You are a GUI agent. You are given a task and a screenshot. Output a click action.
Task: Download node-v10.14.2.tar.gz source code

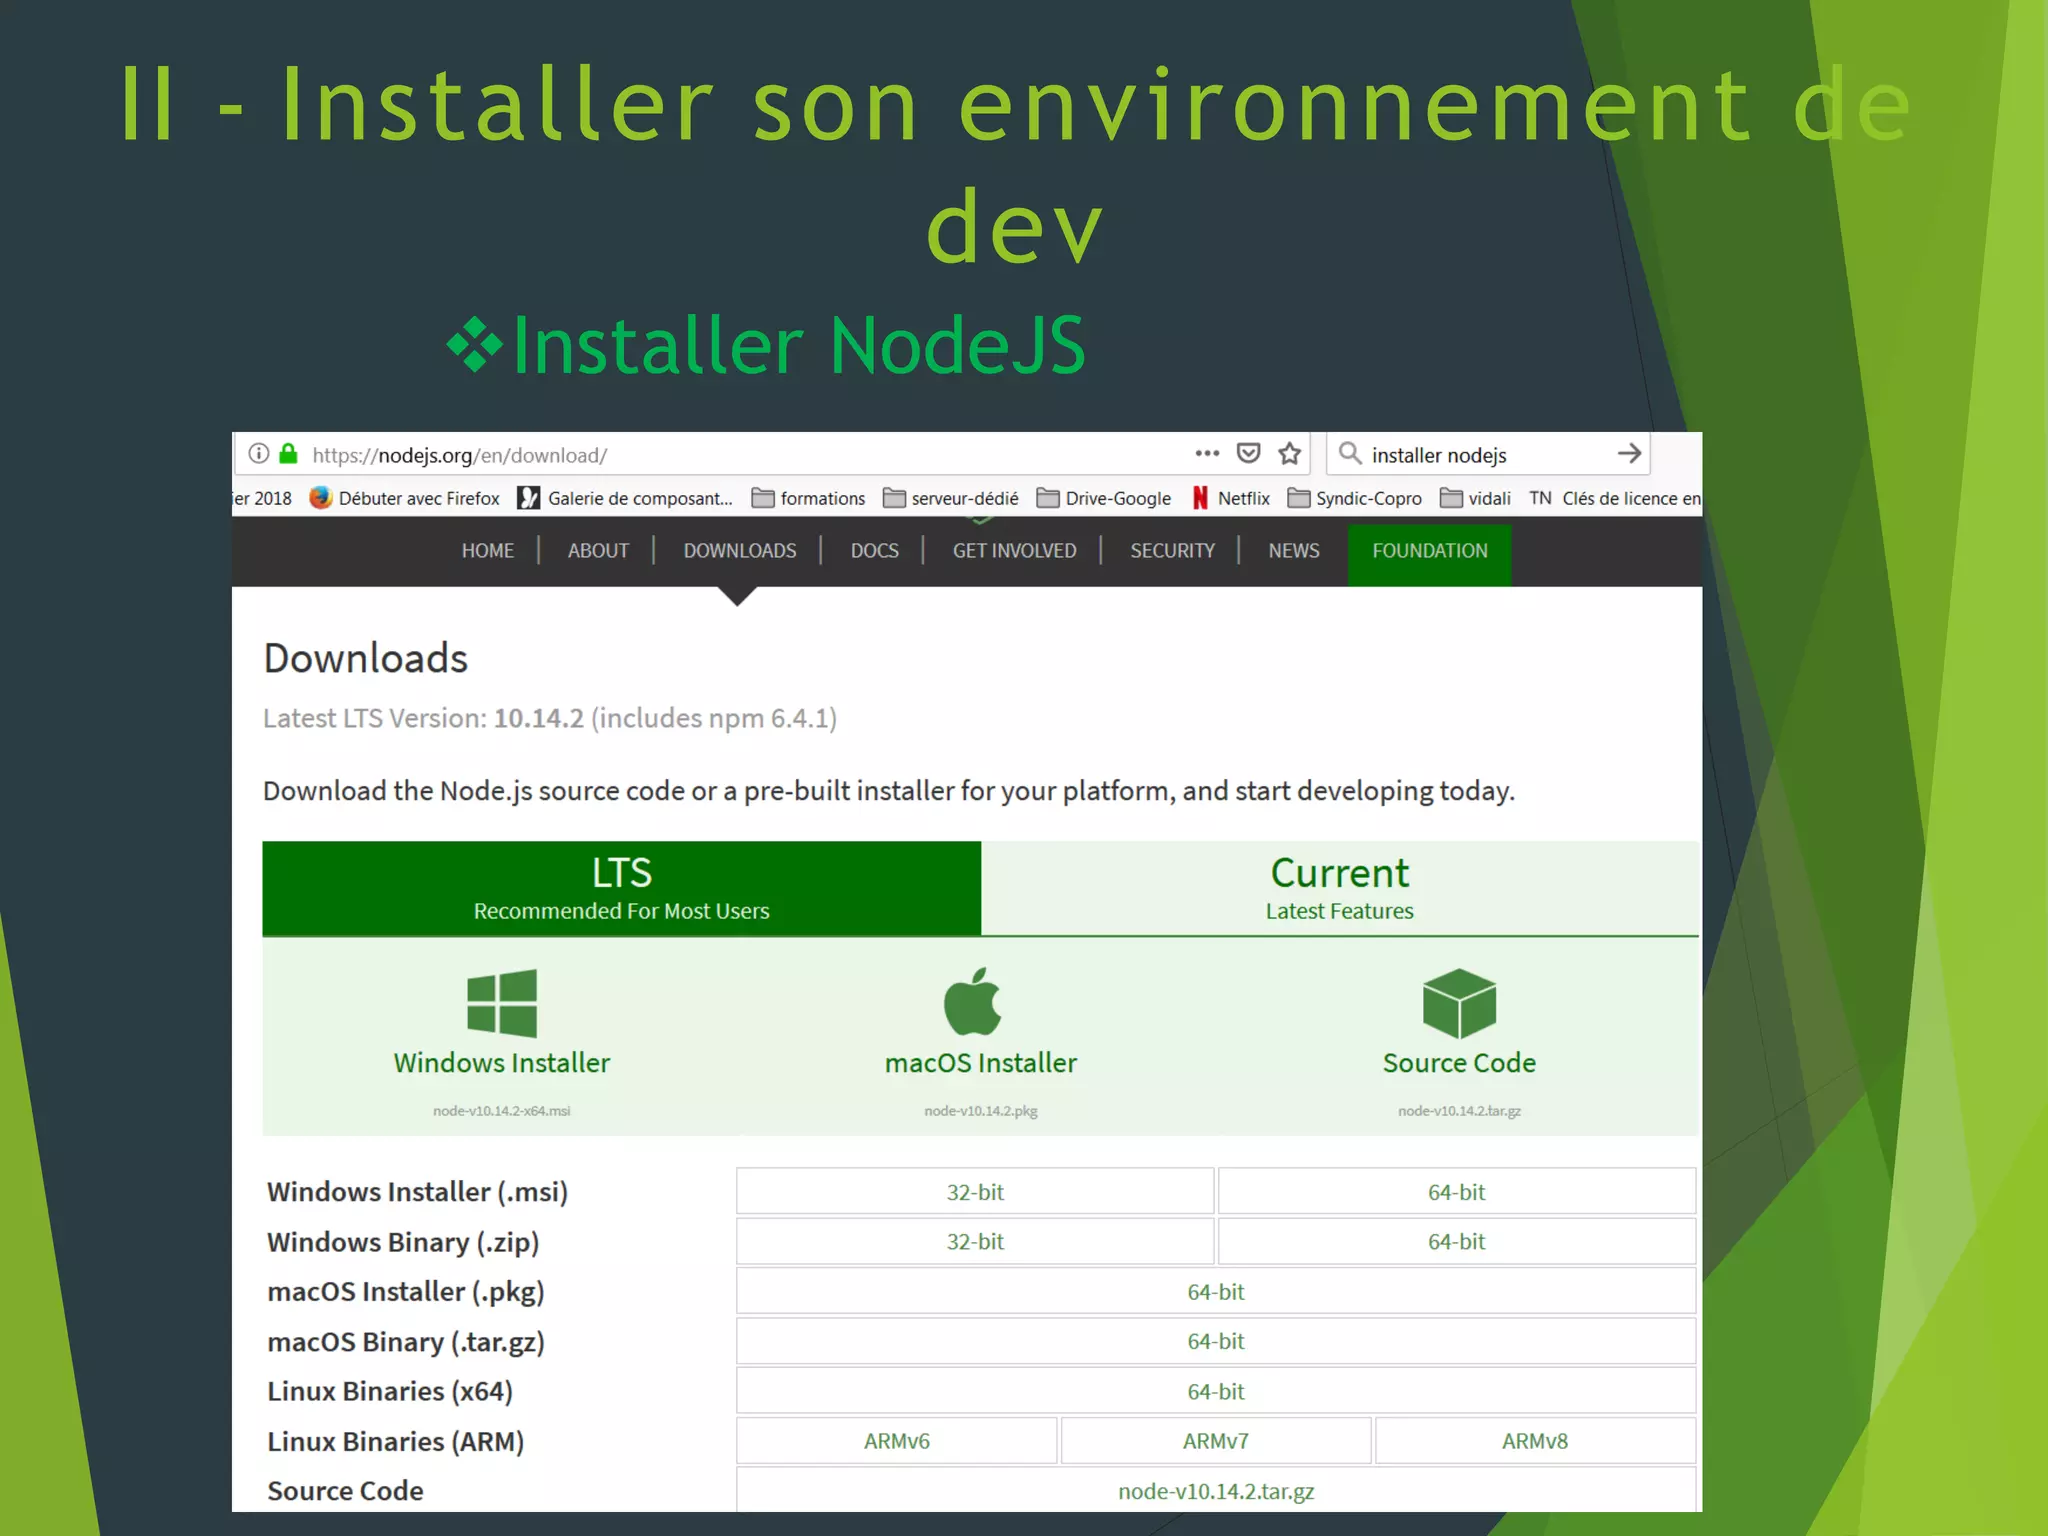[1216, 1490]
